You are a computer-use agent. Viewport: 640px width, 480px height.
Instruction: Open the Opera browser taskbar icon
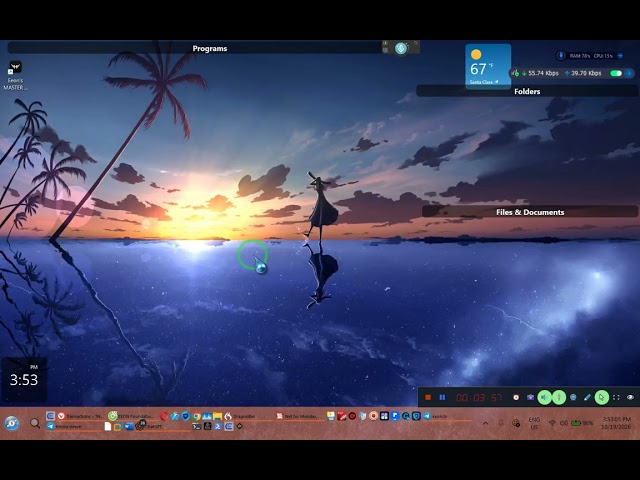pos(164,416)
